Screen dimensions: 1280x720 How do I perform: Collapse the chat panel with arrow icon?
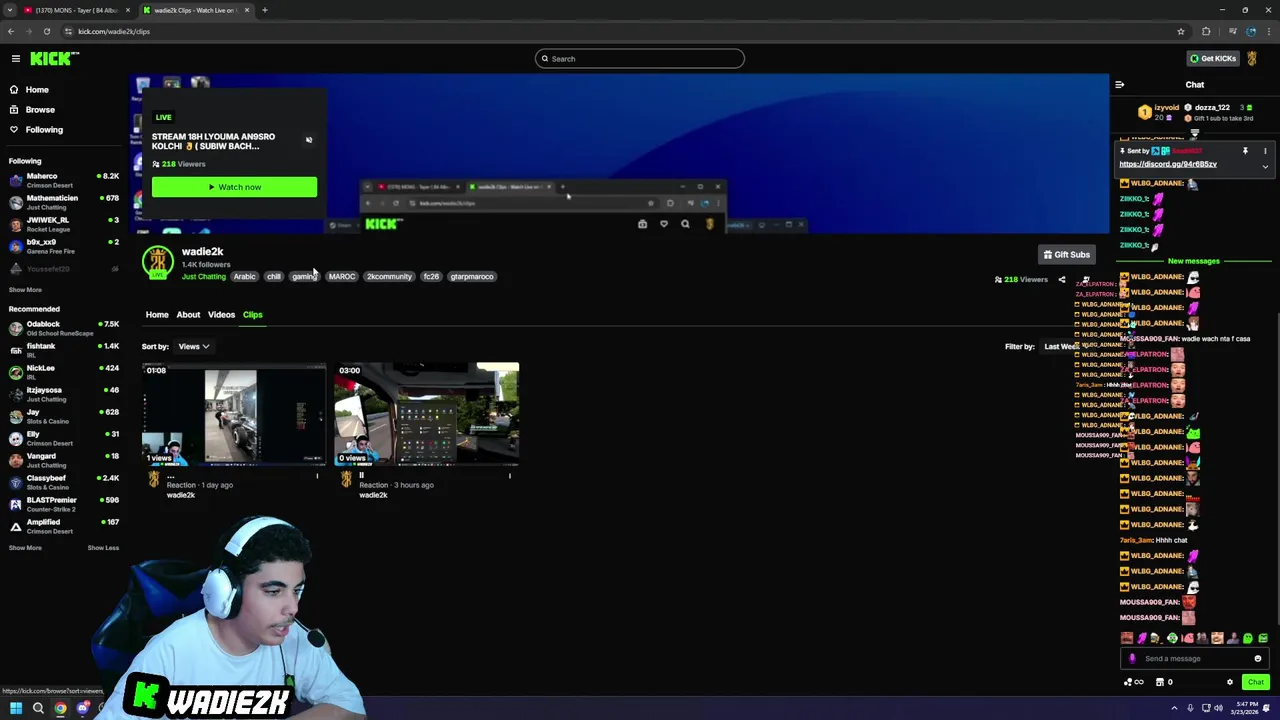point(1119,85)
